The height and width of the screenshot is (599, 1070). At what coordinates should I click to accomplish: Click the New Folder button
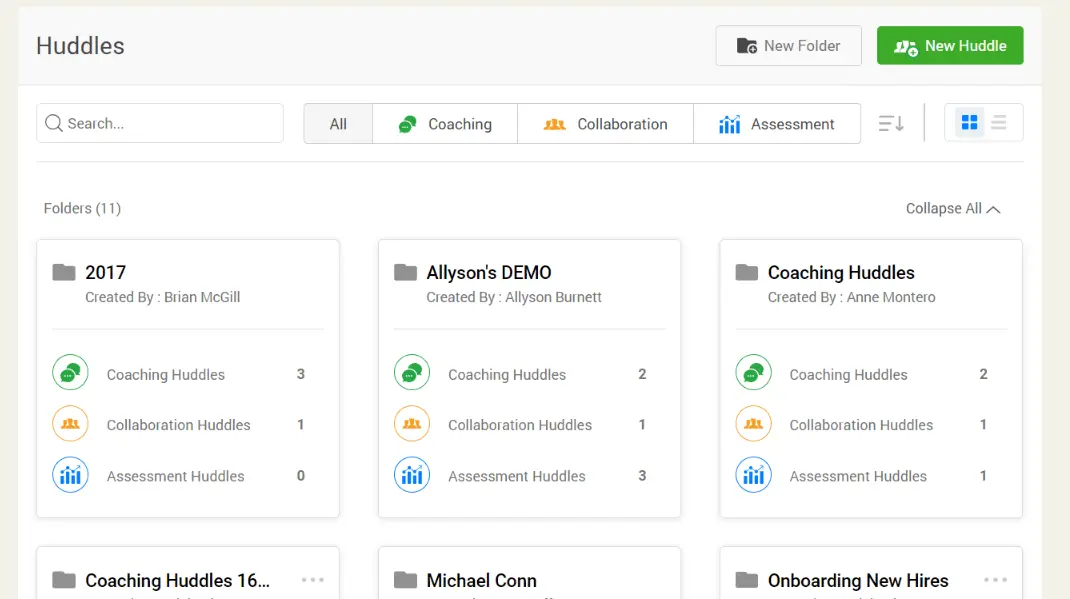788,46
